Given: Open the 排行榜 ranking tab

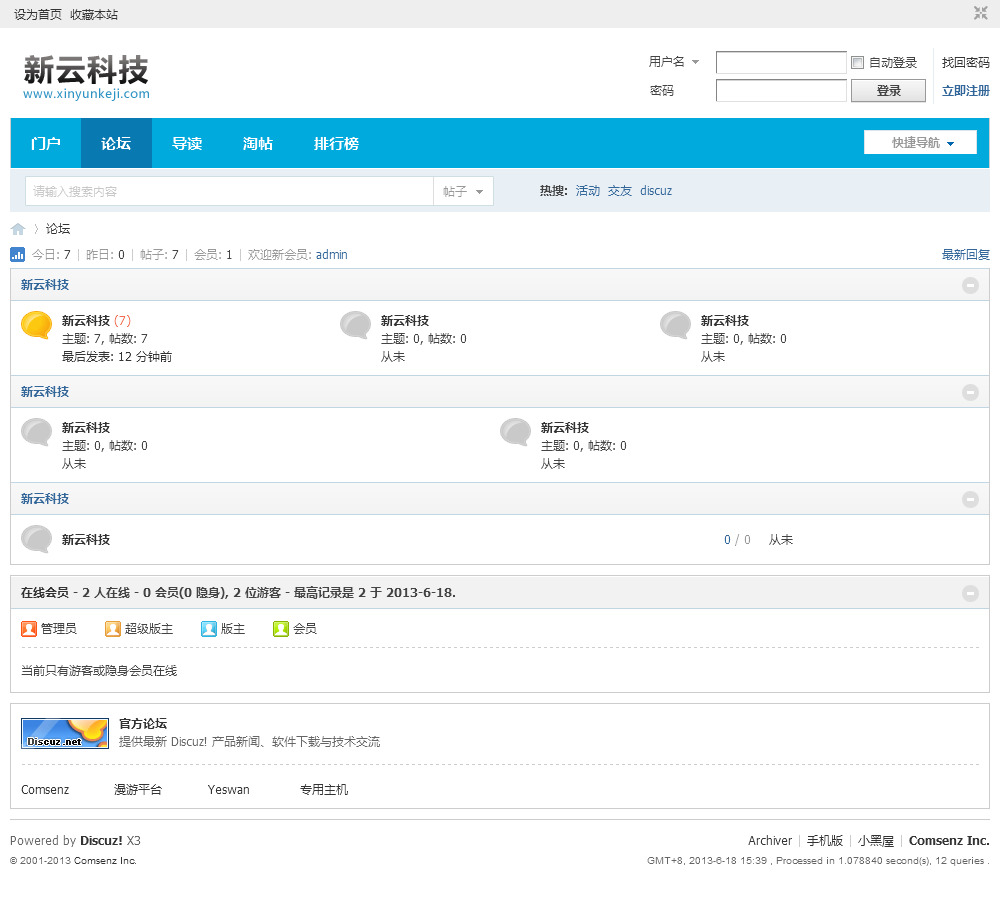Looking at the screenshot, I should coord(336,143).
